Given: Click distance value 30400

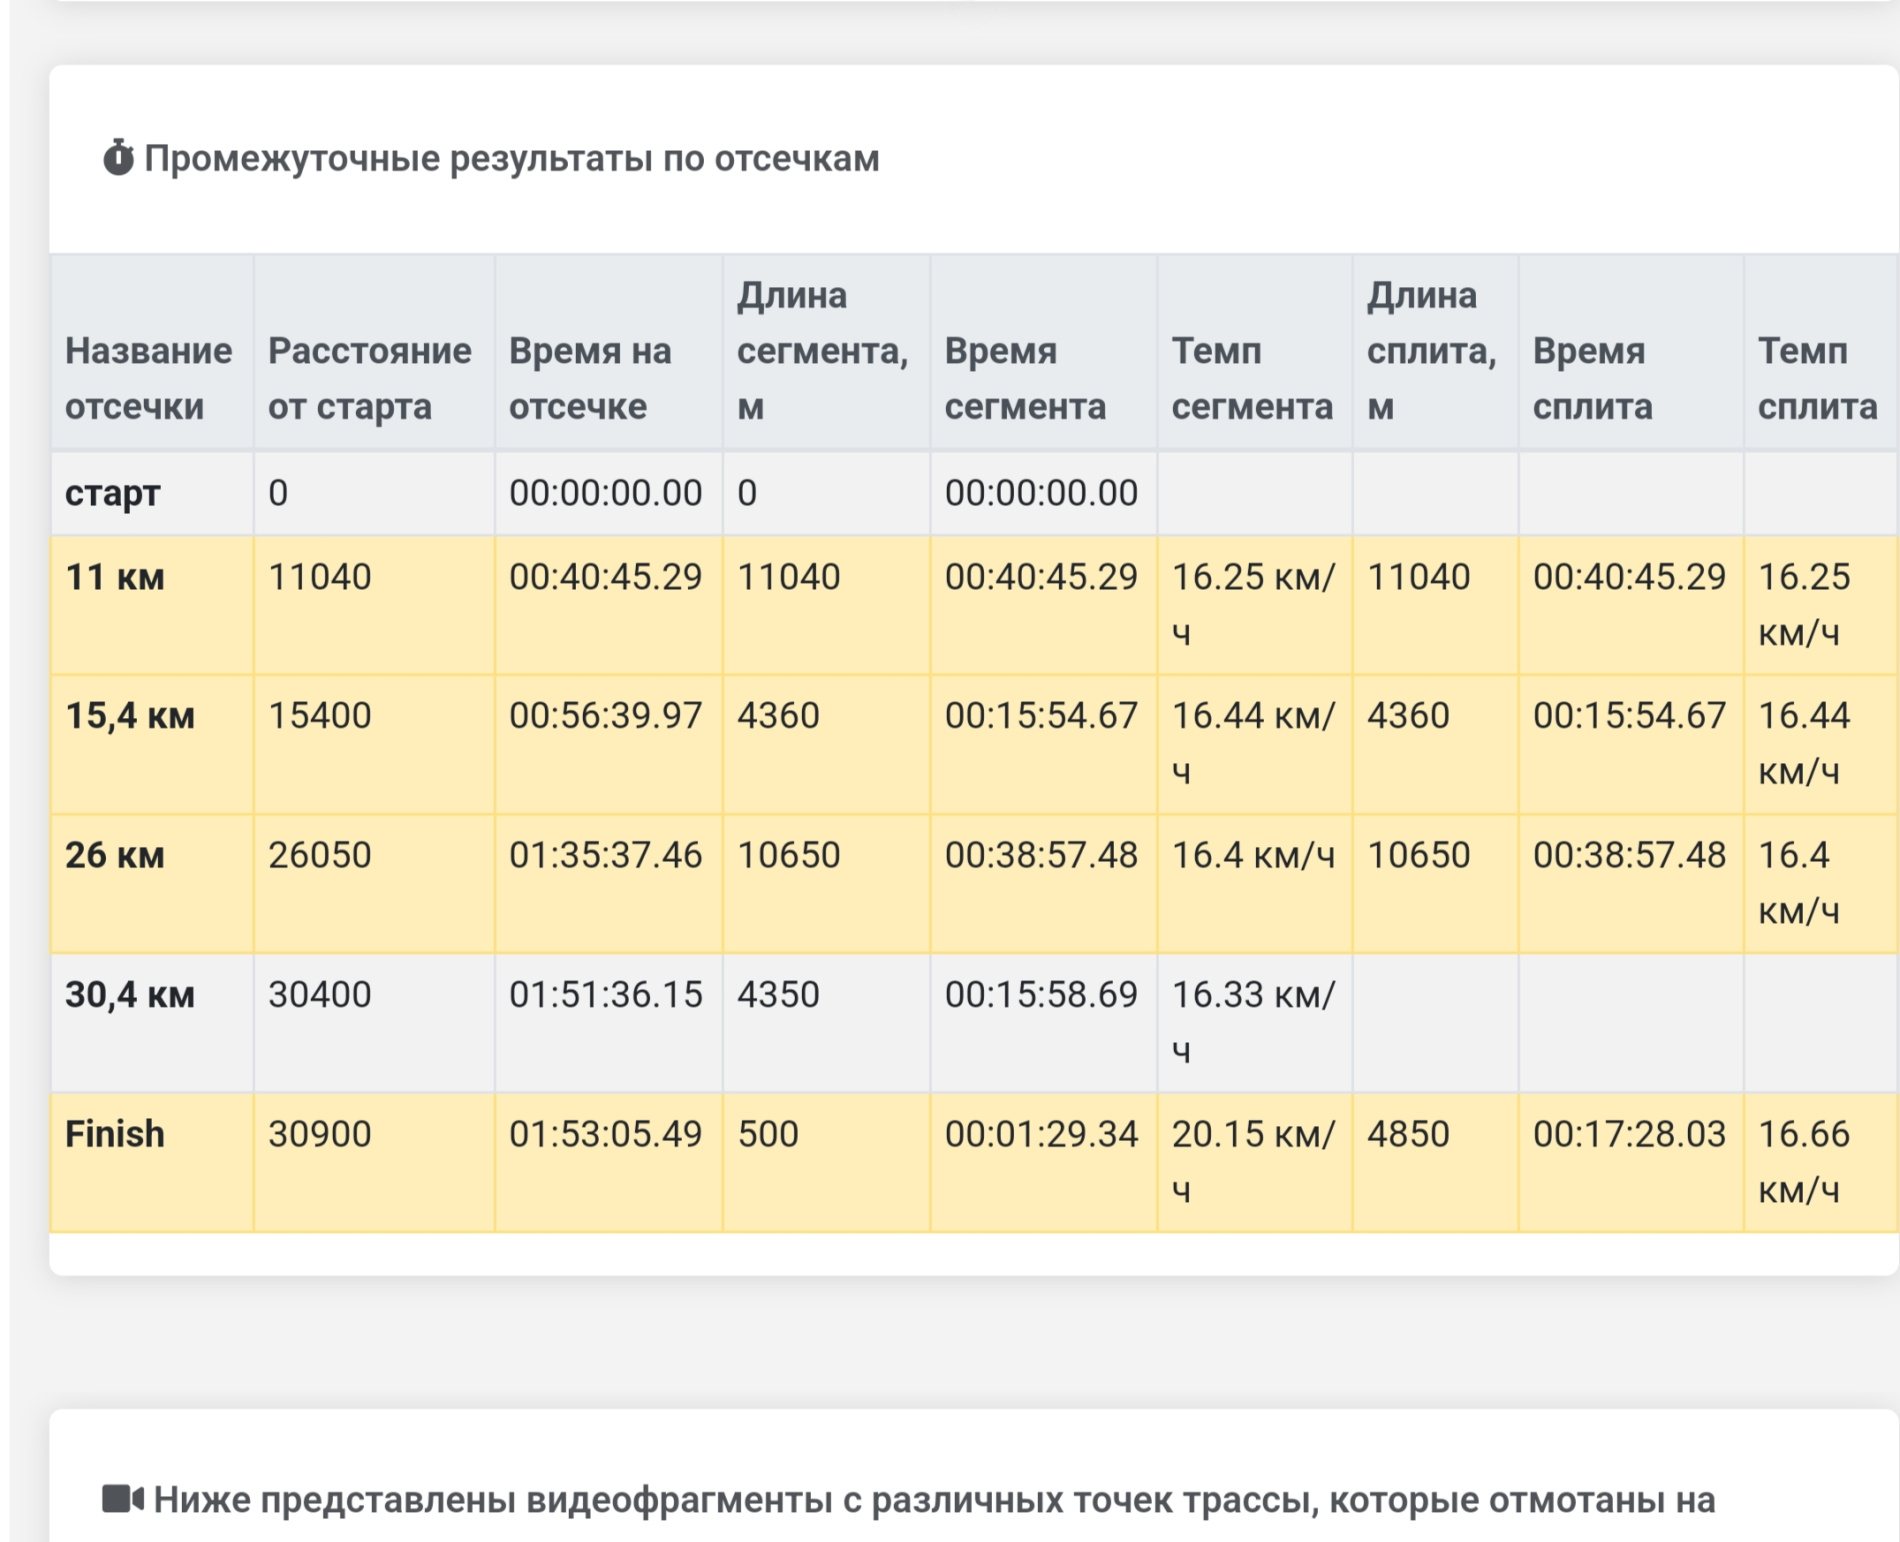Looking at the screenshot, I should pyautogui.click(x=319, y=994).
